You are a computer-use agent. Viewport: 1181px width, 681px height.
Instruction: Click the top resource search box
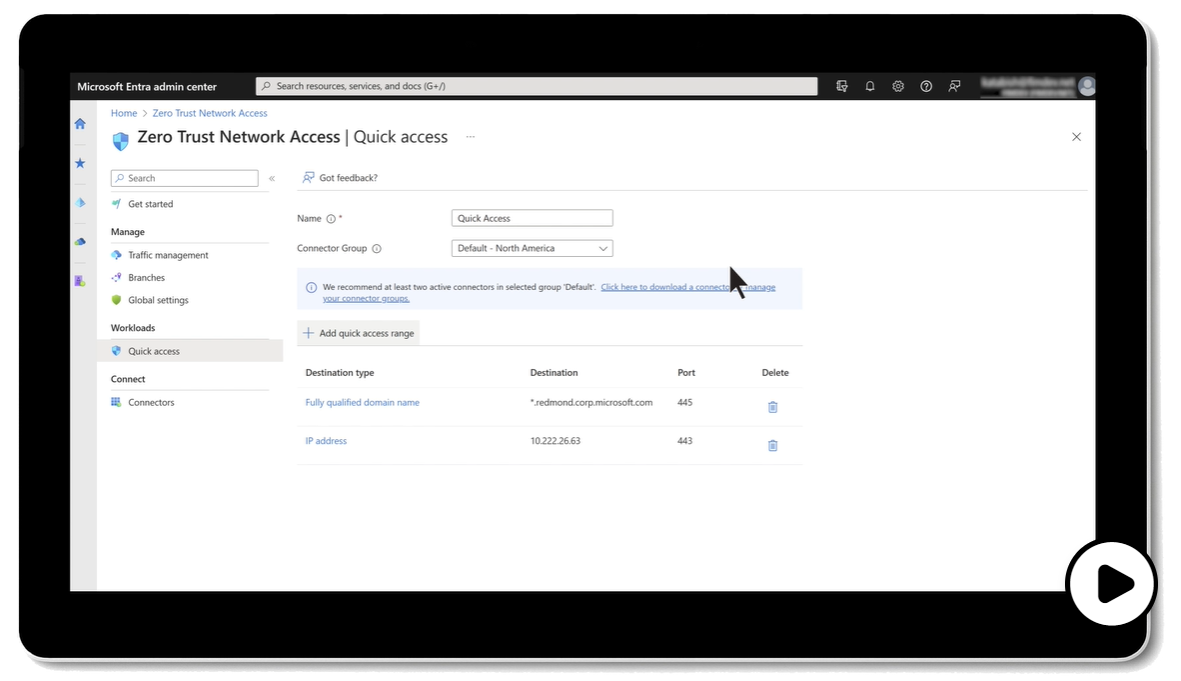(537, 87)
